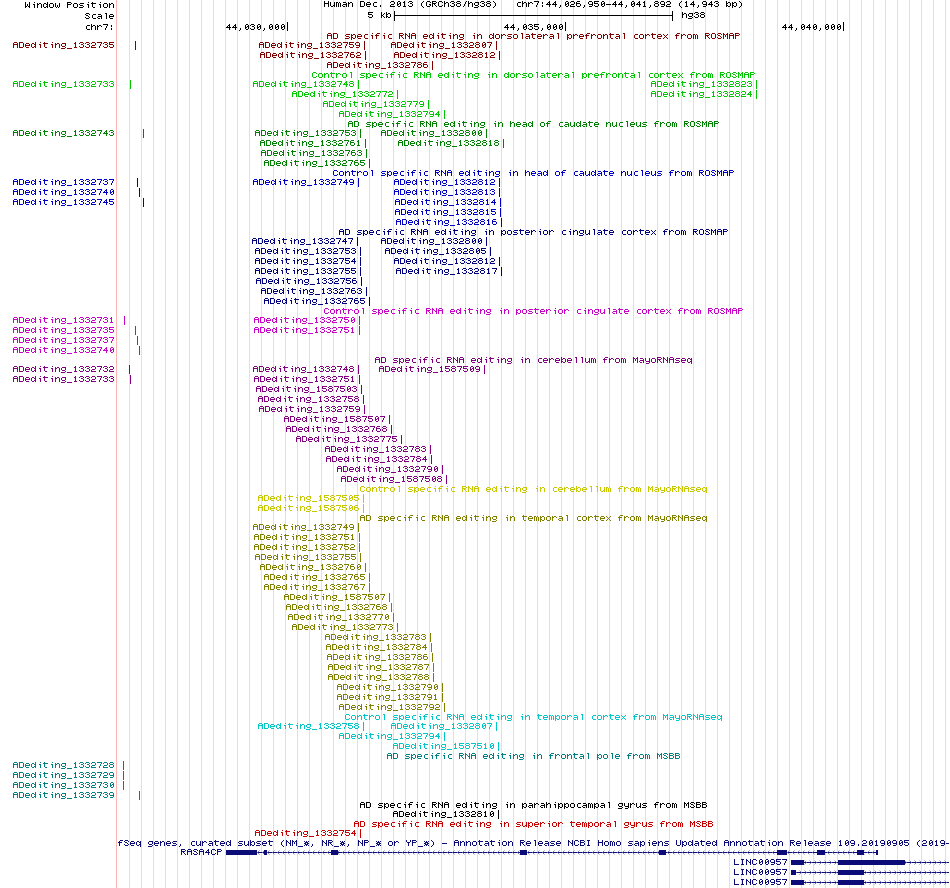Select item ADediting_1332761
The height and width of the screenshot is (888, 950).
point(310,144)
